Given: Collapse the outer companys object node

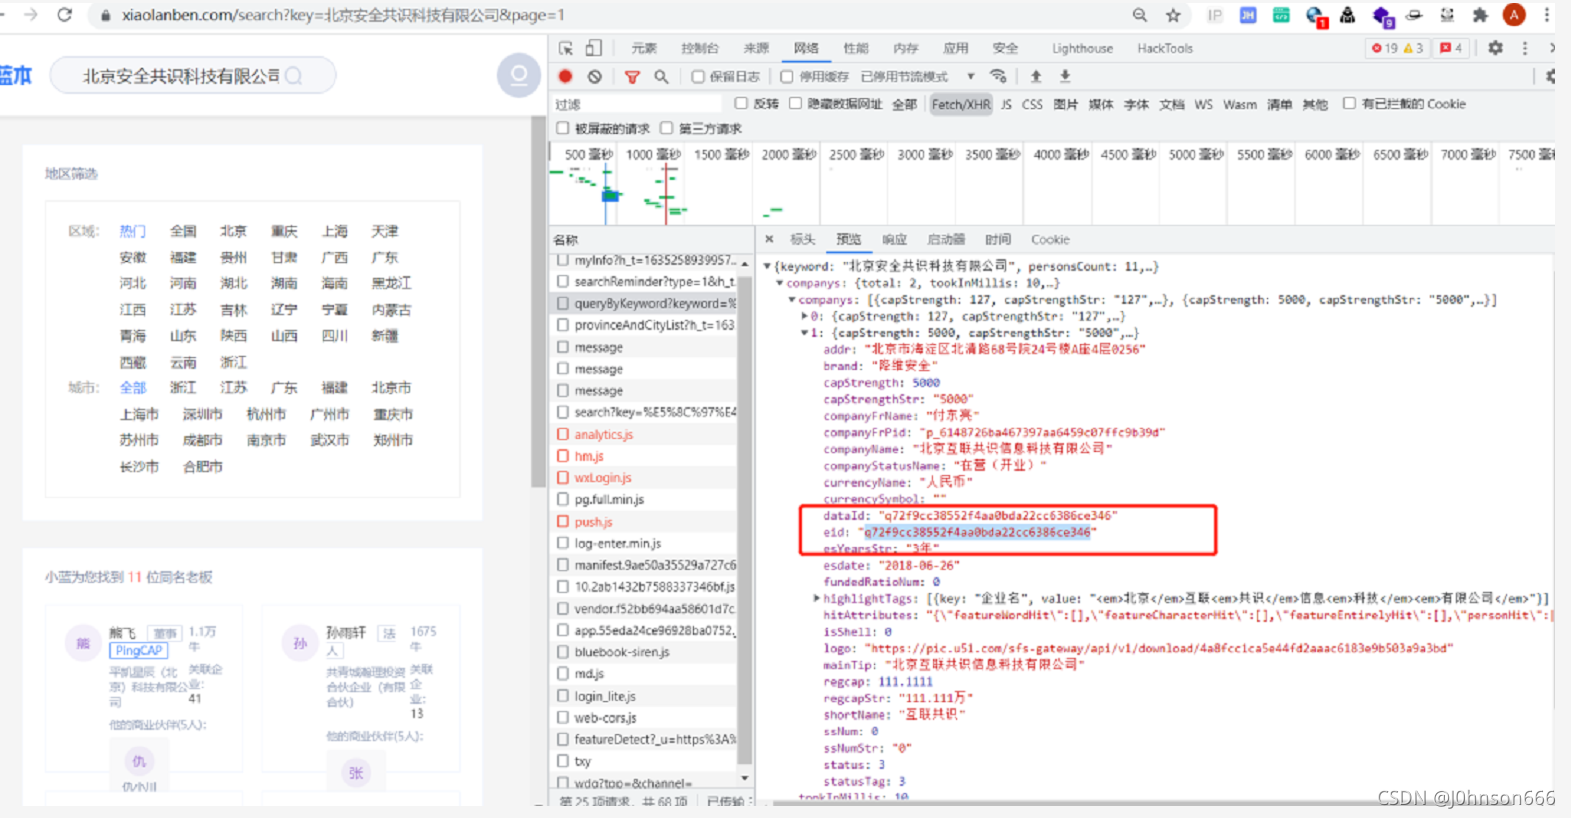Looking at the screenshot, I should pos(780,284).
